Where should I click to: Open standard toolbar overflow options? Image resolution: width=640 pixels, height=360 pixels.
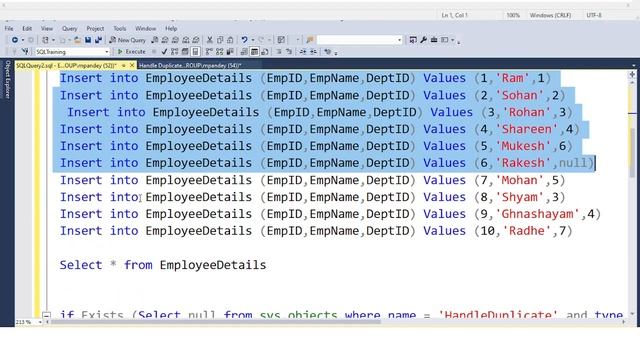pos(459,42)
